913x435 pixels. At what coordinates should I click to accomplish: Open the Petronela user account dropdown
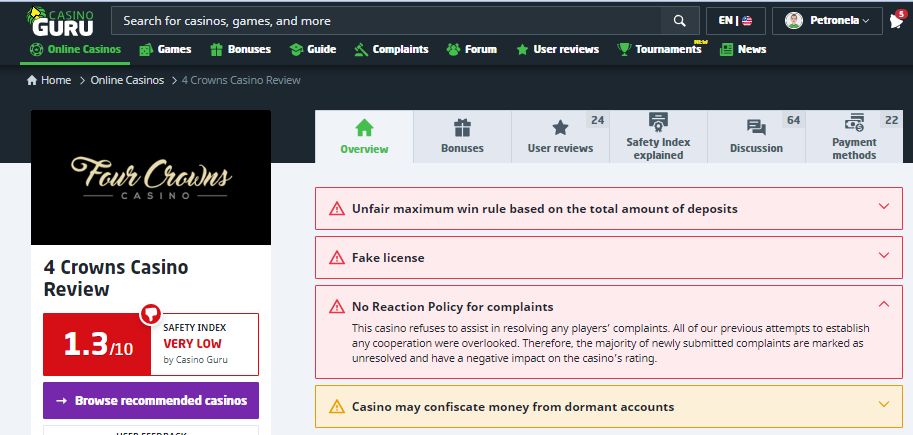click(x=826, y=21)
